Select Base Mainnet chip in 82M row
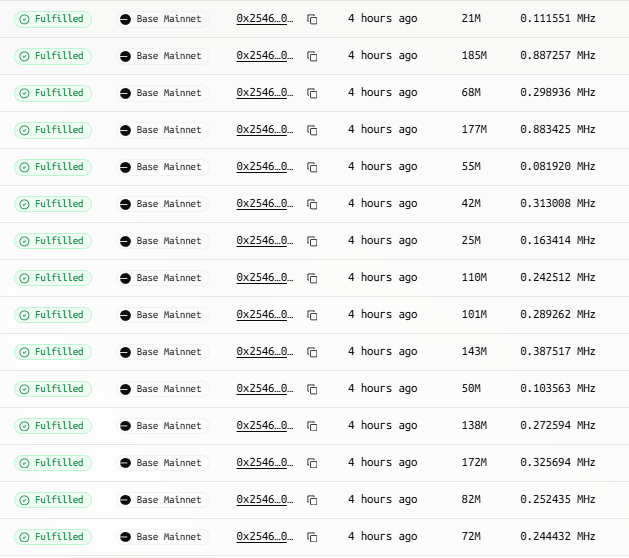The width and height of the screenshot is (629, 558). click(163, 500)
